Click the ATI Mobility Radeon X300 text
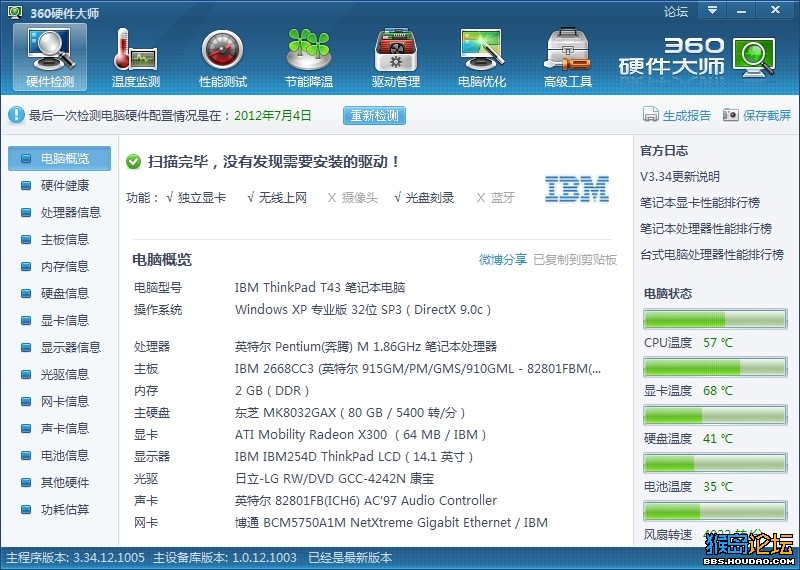The image size is (800, 570). [x=361, y=435]
